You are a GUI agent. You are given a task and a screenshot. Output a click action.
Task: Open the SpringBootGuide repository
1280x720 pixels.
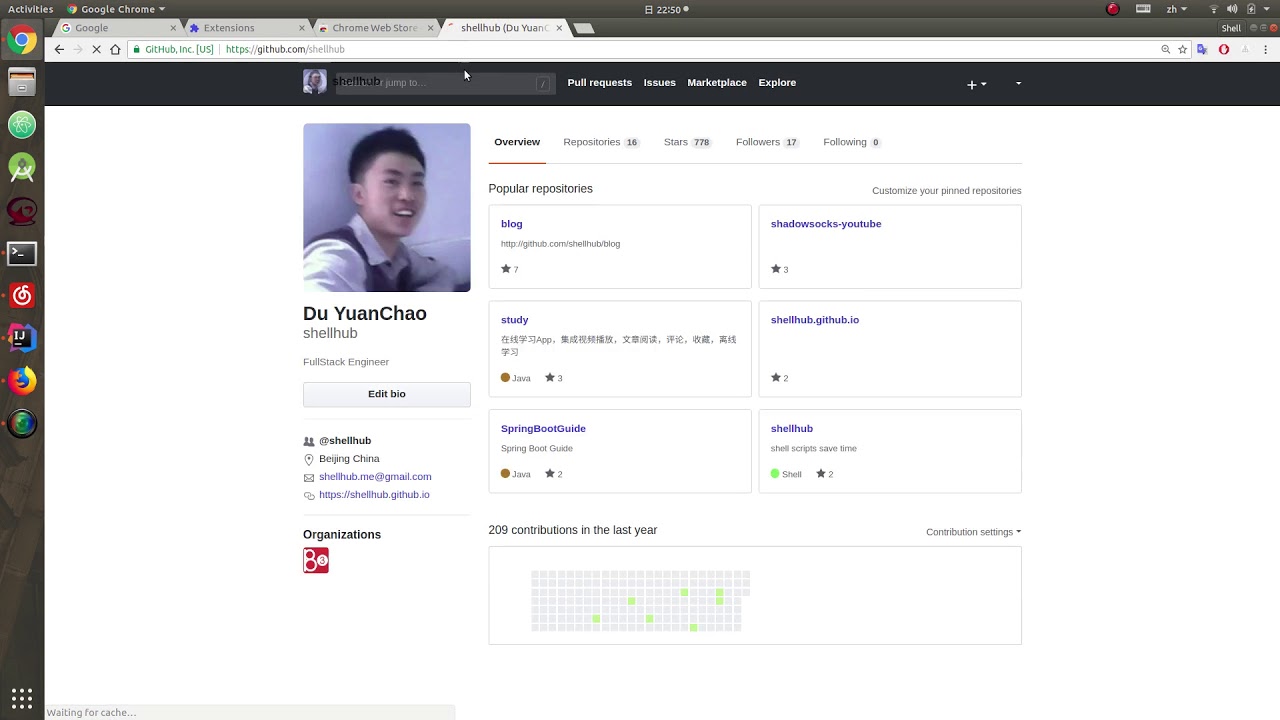[x=543, y=429]
